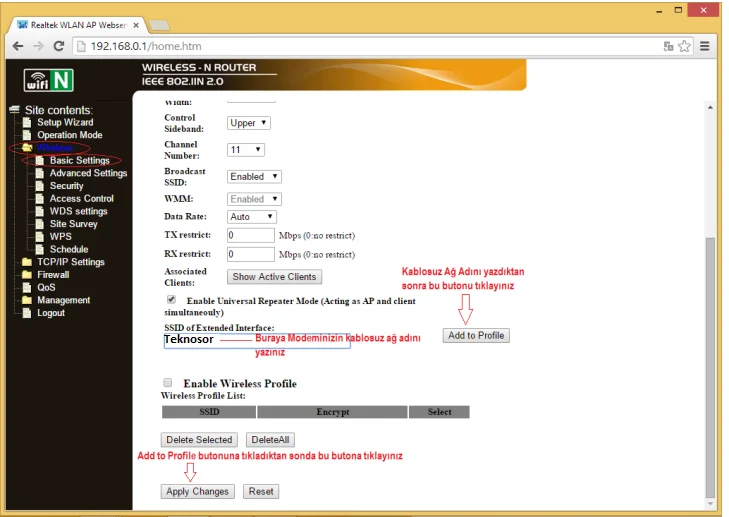The image size is (729, 517).
Task: Click the TCP/IP Settings folder icon
Action: tap(27, 262)
